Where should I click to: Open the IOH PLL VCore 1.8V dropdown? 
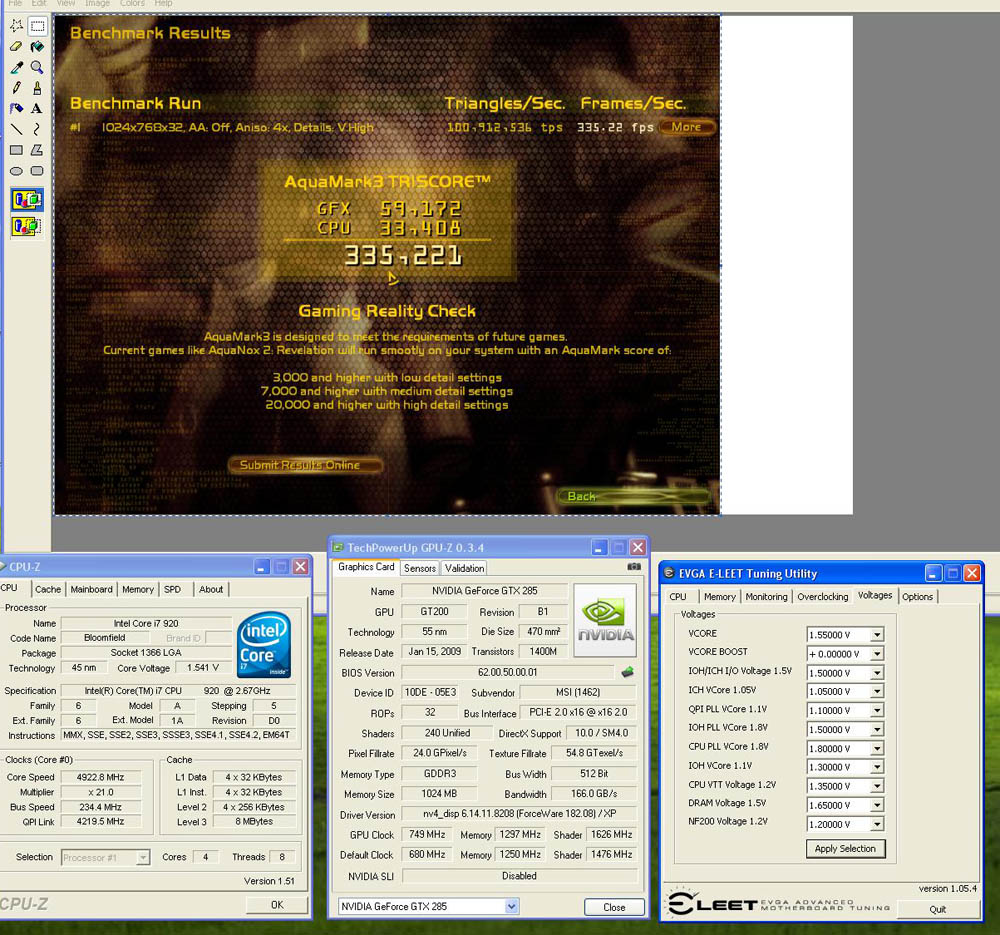[877, 729]
